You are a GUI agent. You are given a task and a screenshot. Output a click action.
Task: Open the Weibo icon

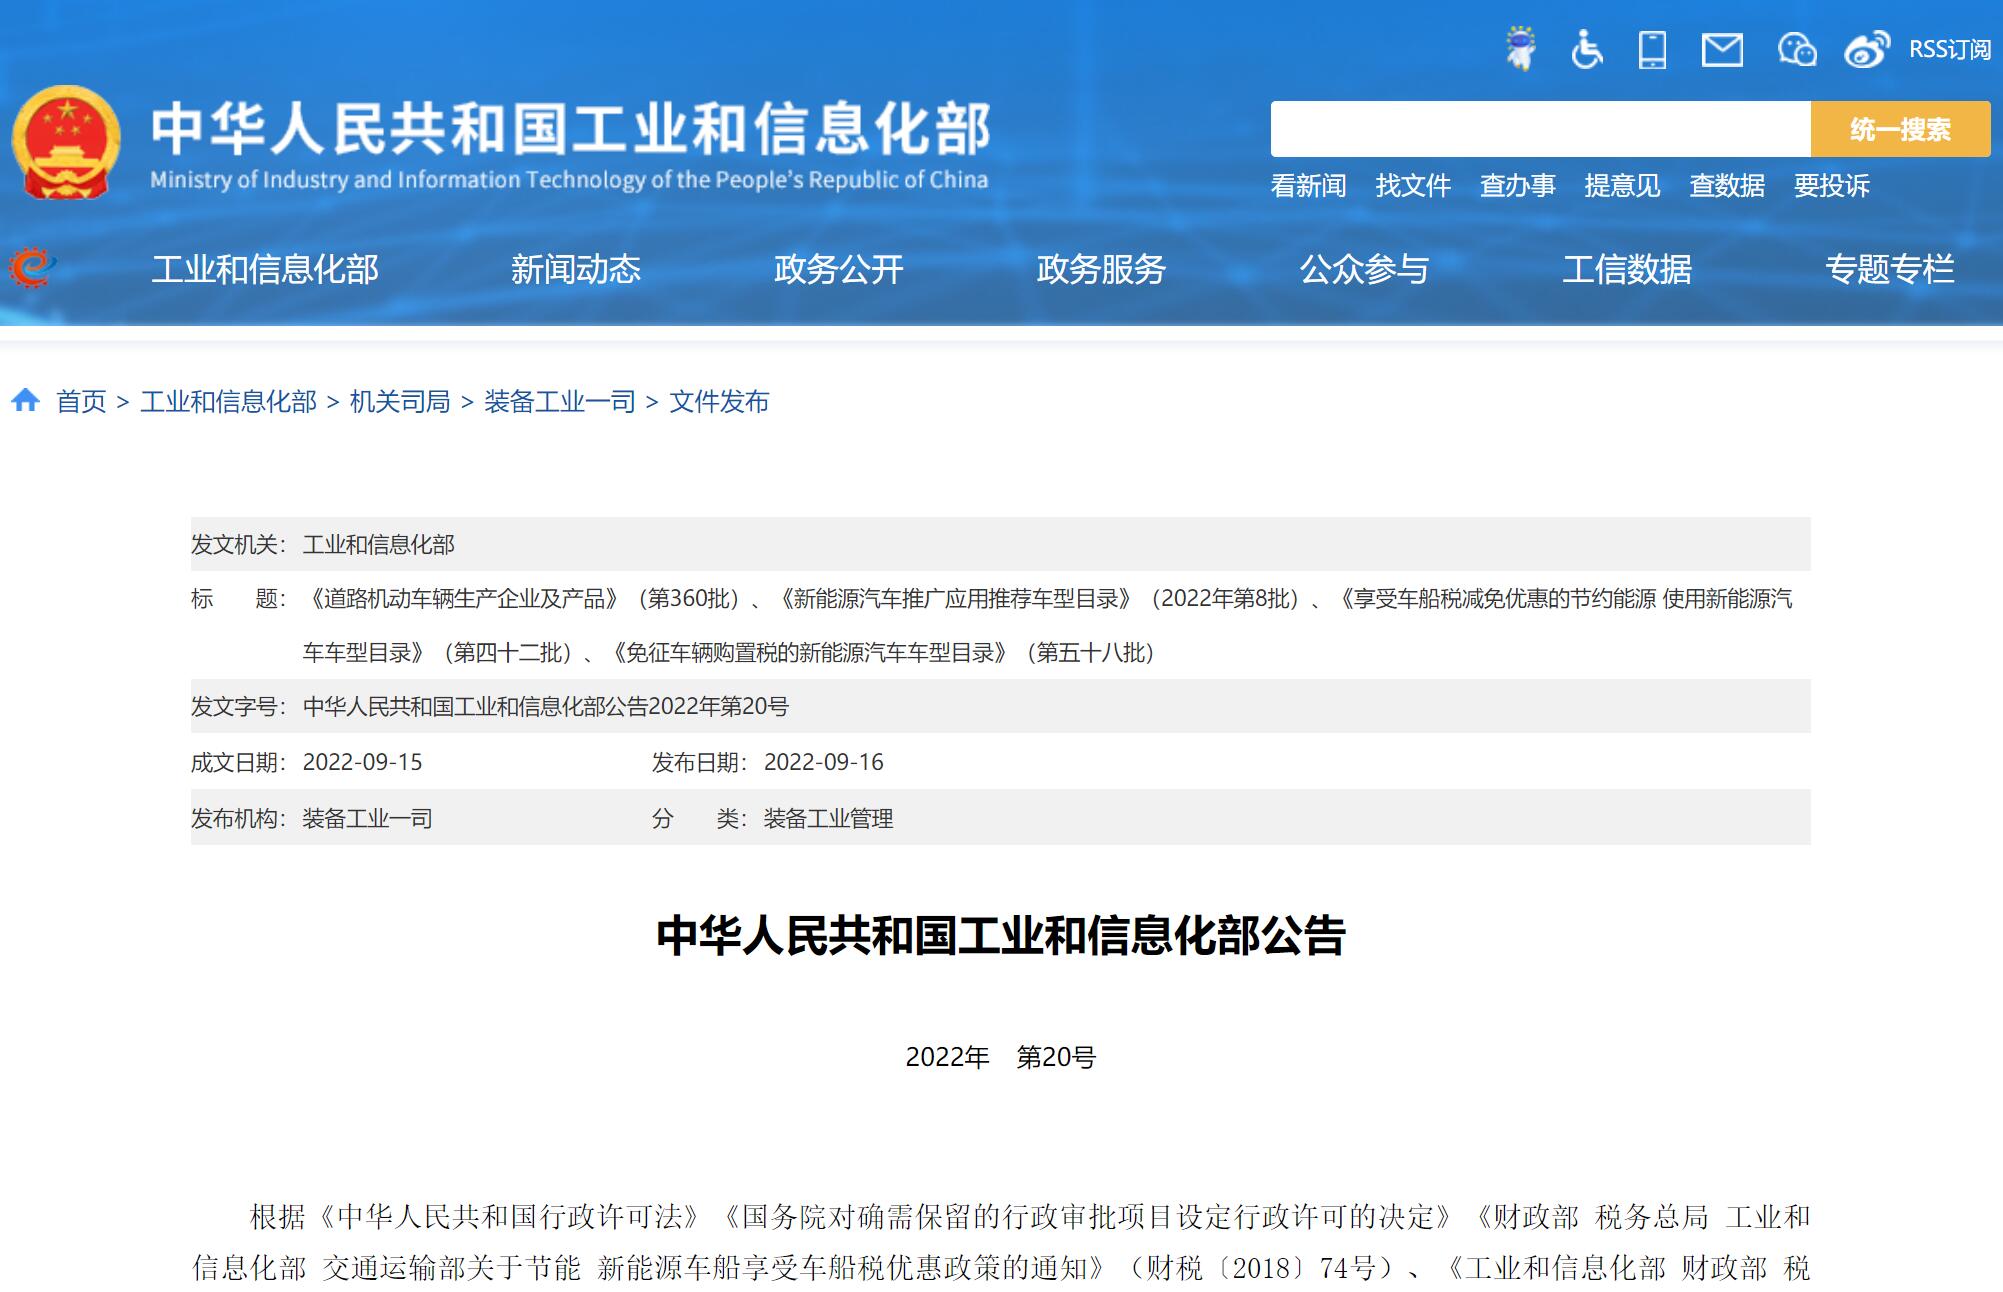pos(1867,49)
